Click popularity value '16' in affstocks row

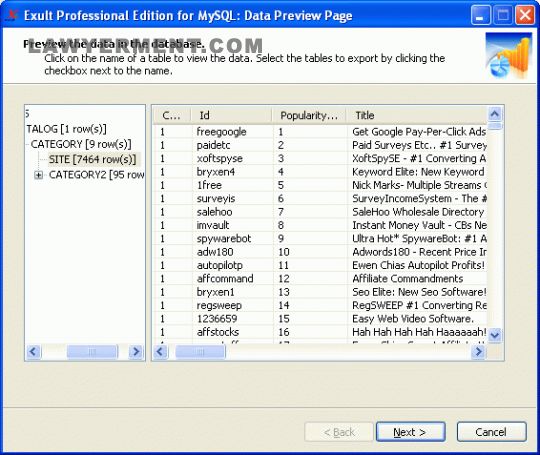tap(284, 332)
